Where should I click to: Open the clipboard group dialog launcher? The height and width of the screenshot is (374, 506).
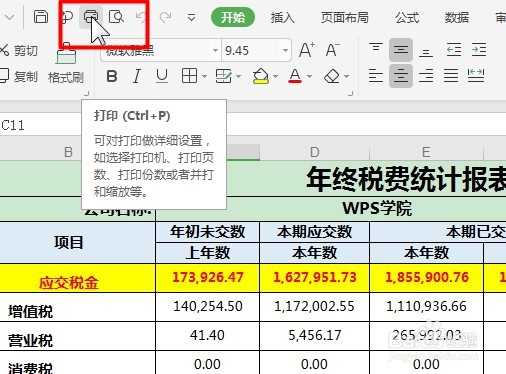(x=87, y=93)
